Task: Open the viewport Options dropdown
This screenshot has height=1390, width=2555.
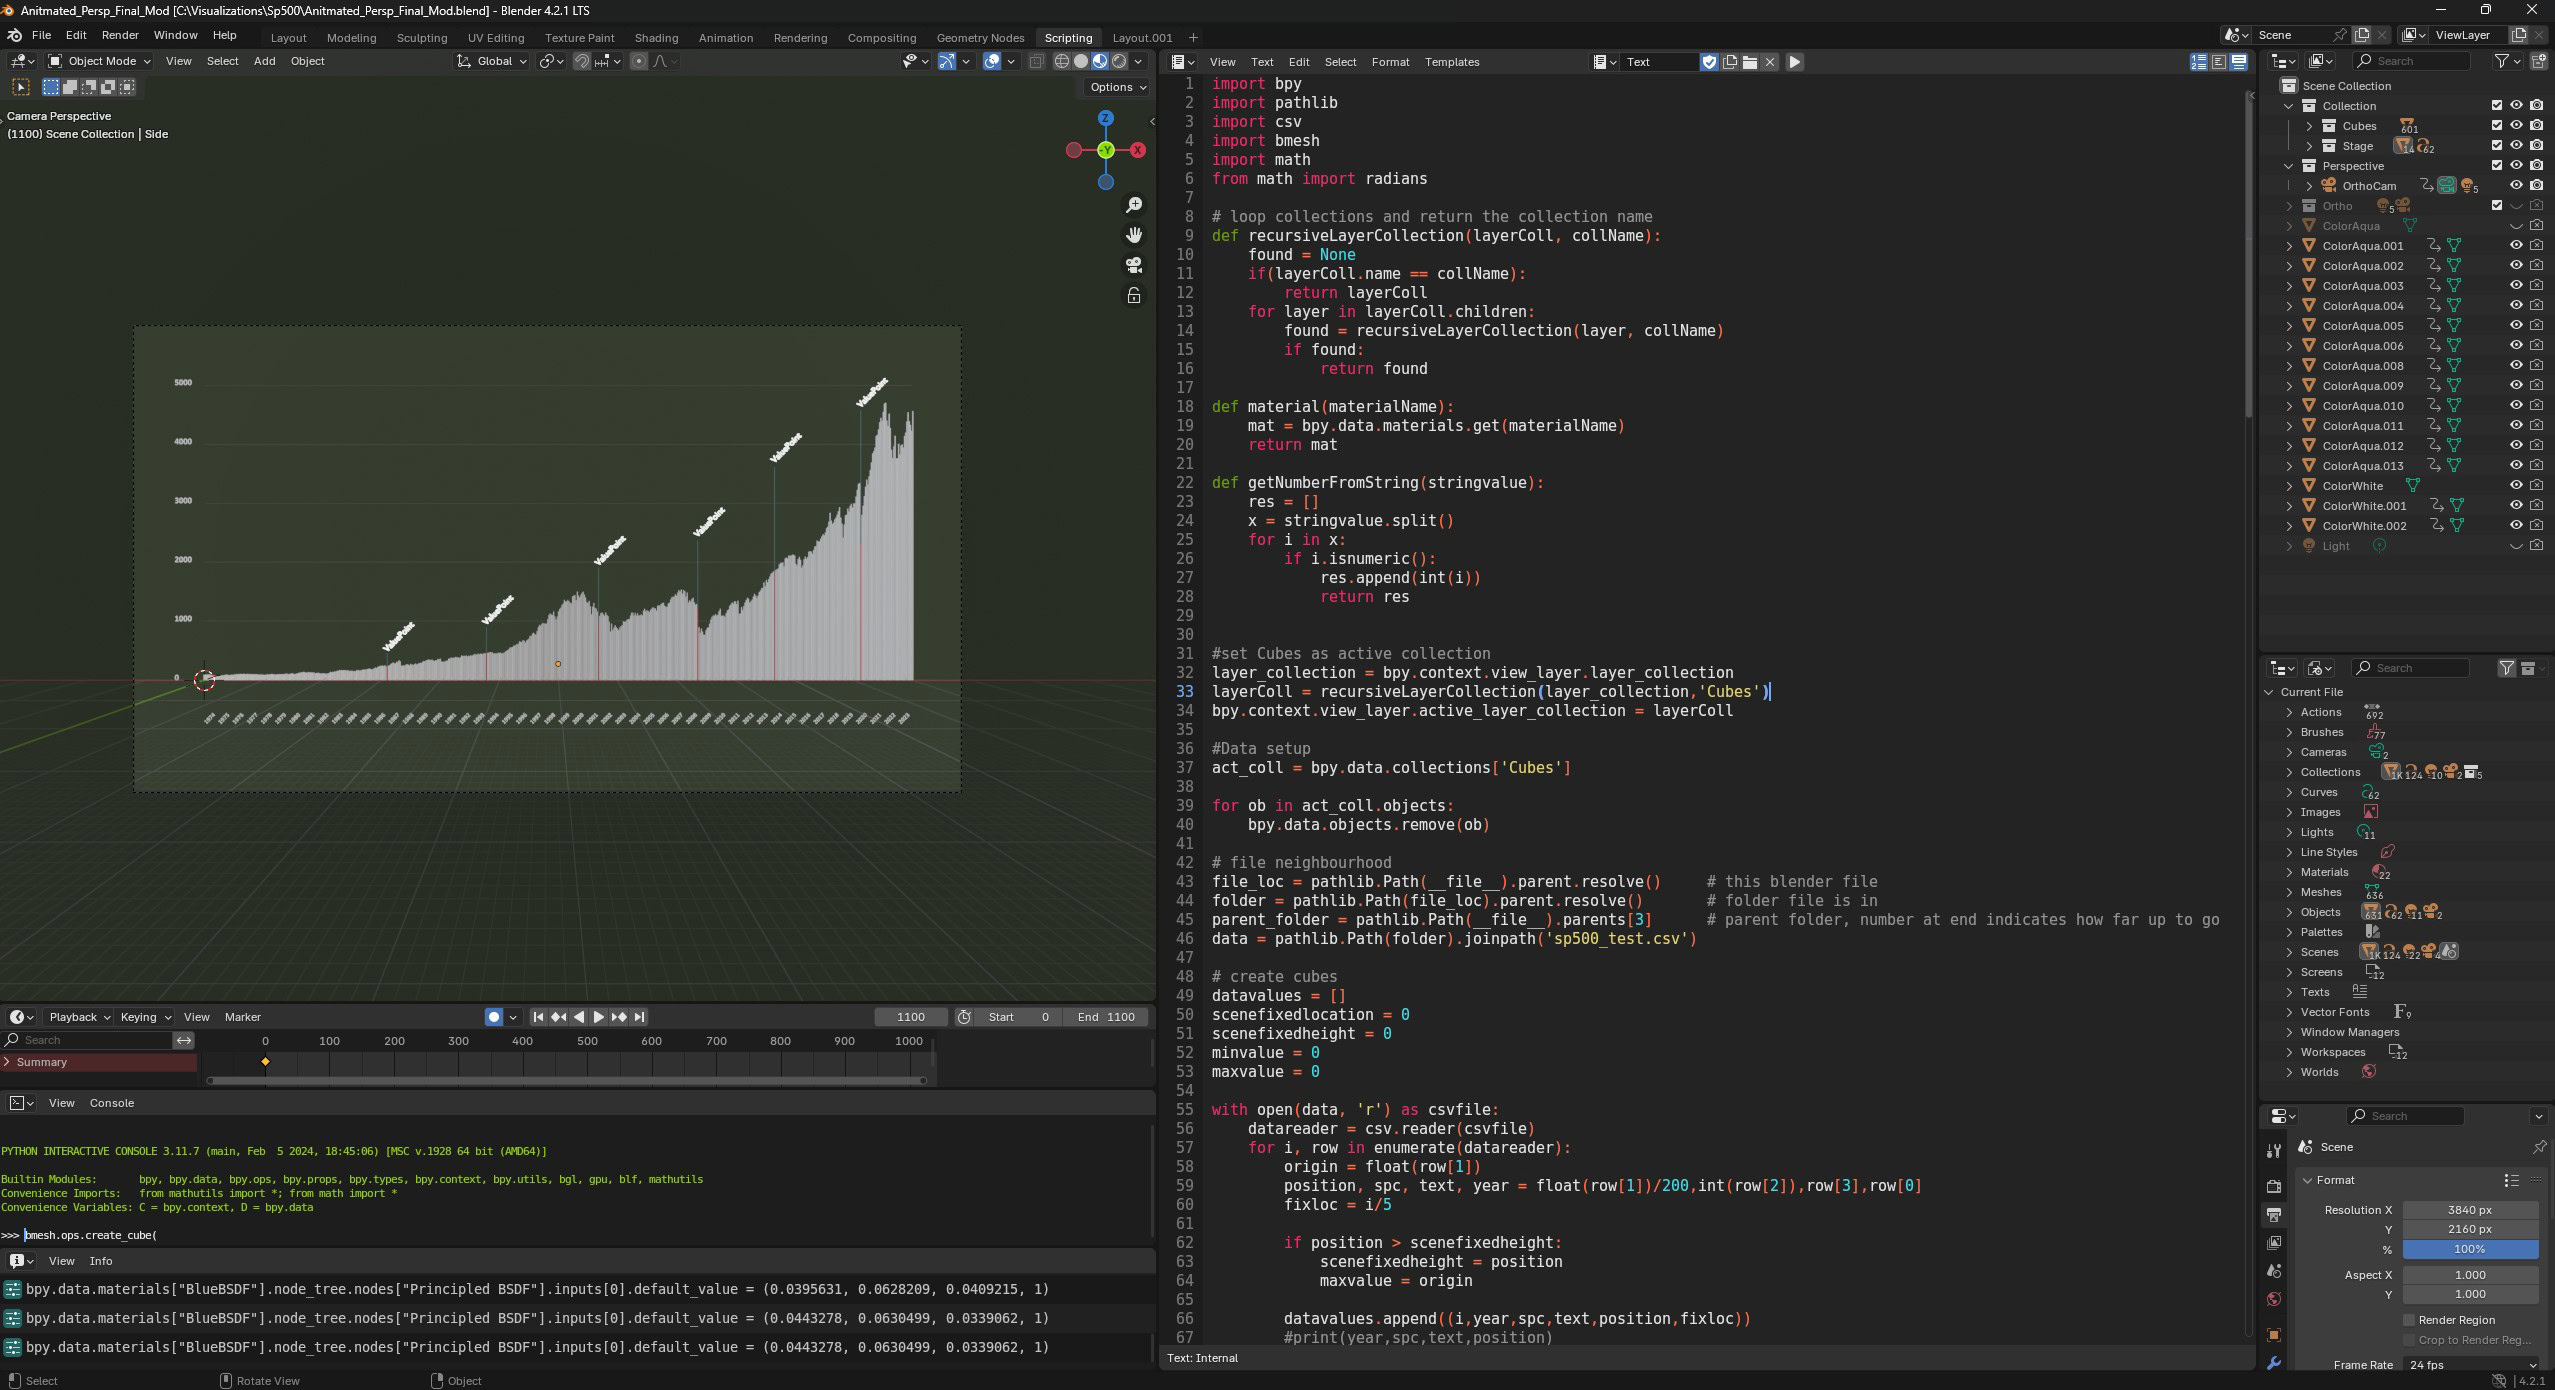Action: 1117,87
